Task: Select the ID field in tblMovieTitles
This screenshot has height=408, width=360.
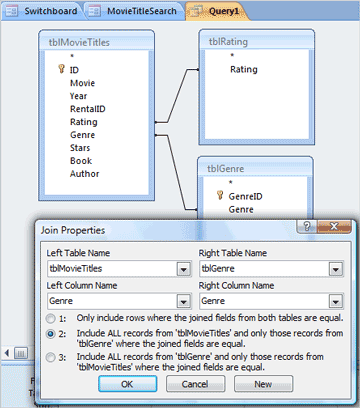Action: tap(74, 70)
